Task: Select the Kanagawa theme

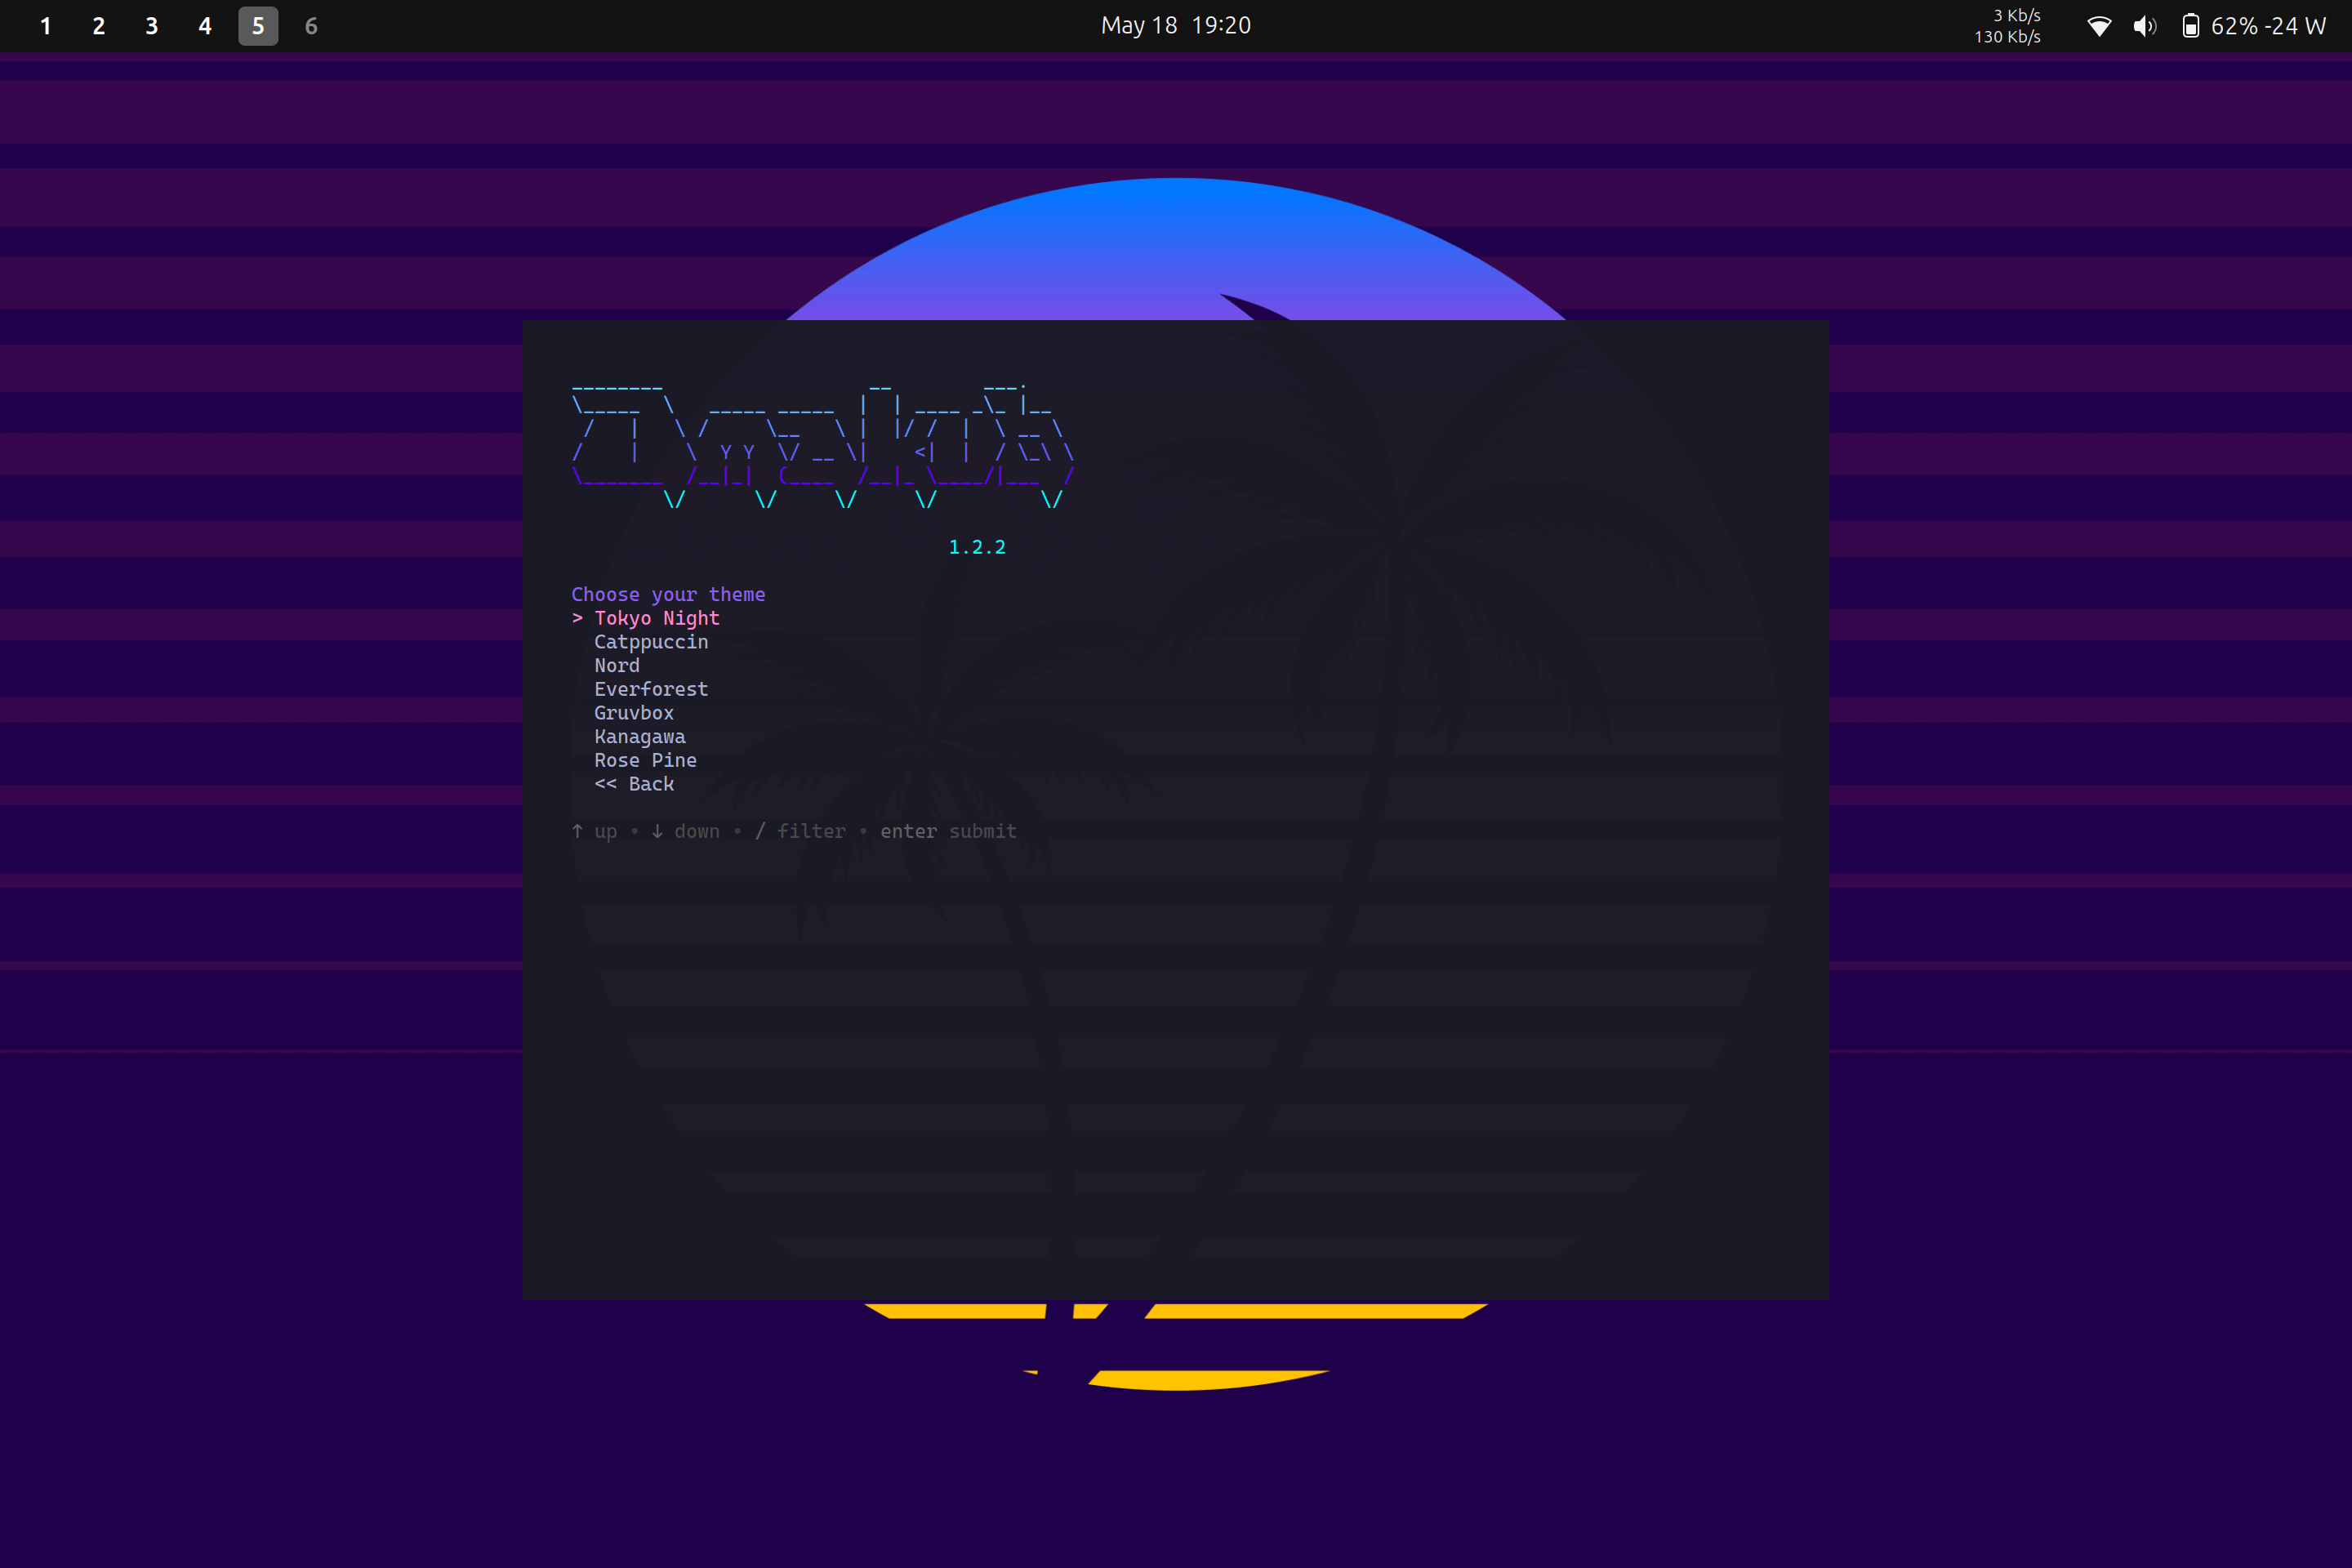Action: pos(640,737)
